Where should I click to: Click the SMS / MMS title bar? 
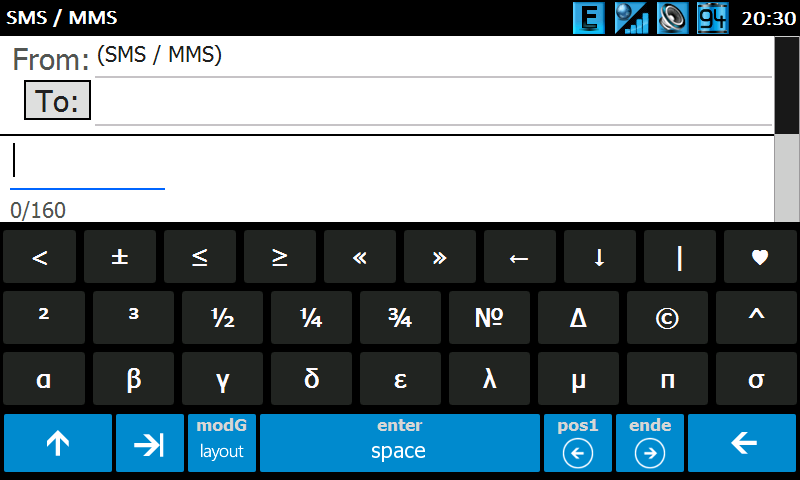point(61,17)
